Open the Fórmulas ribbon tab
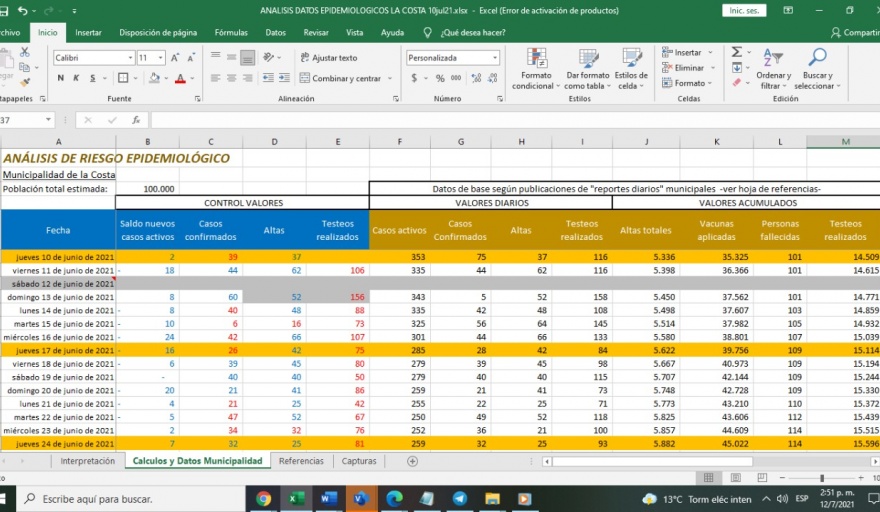 (231, 32)
